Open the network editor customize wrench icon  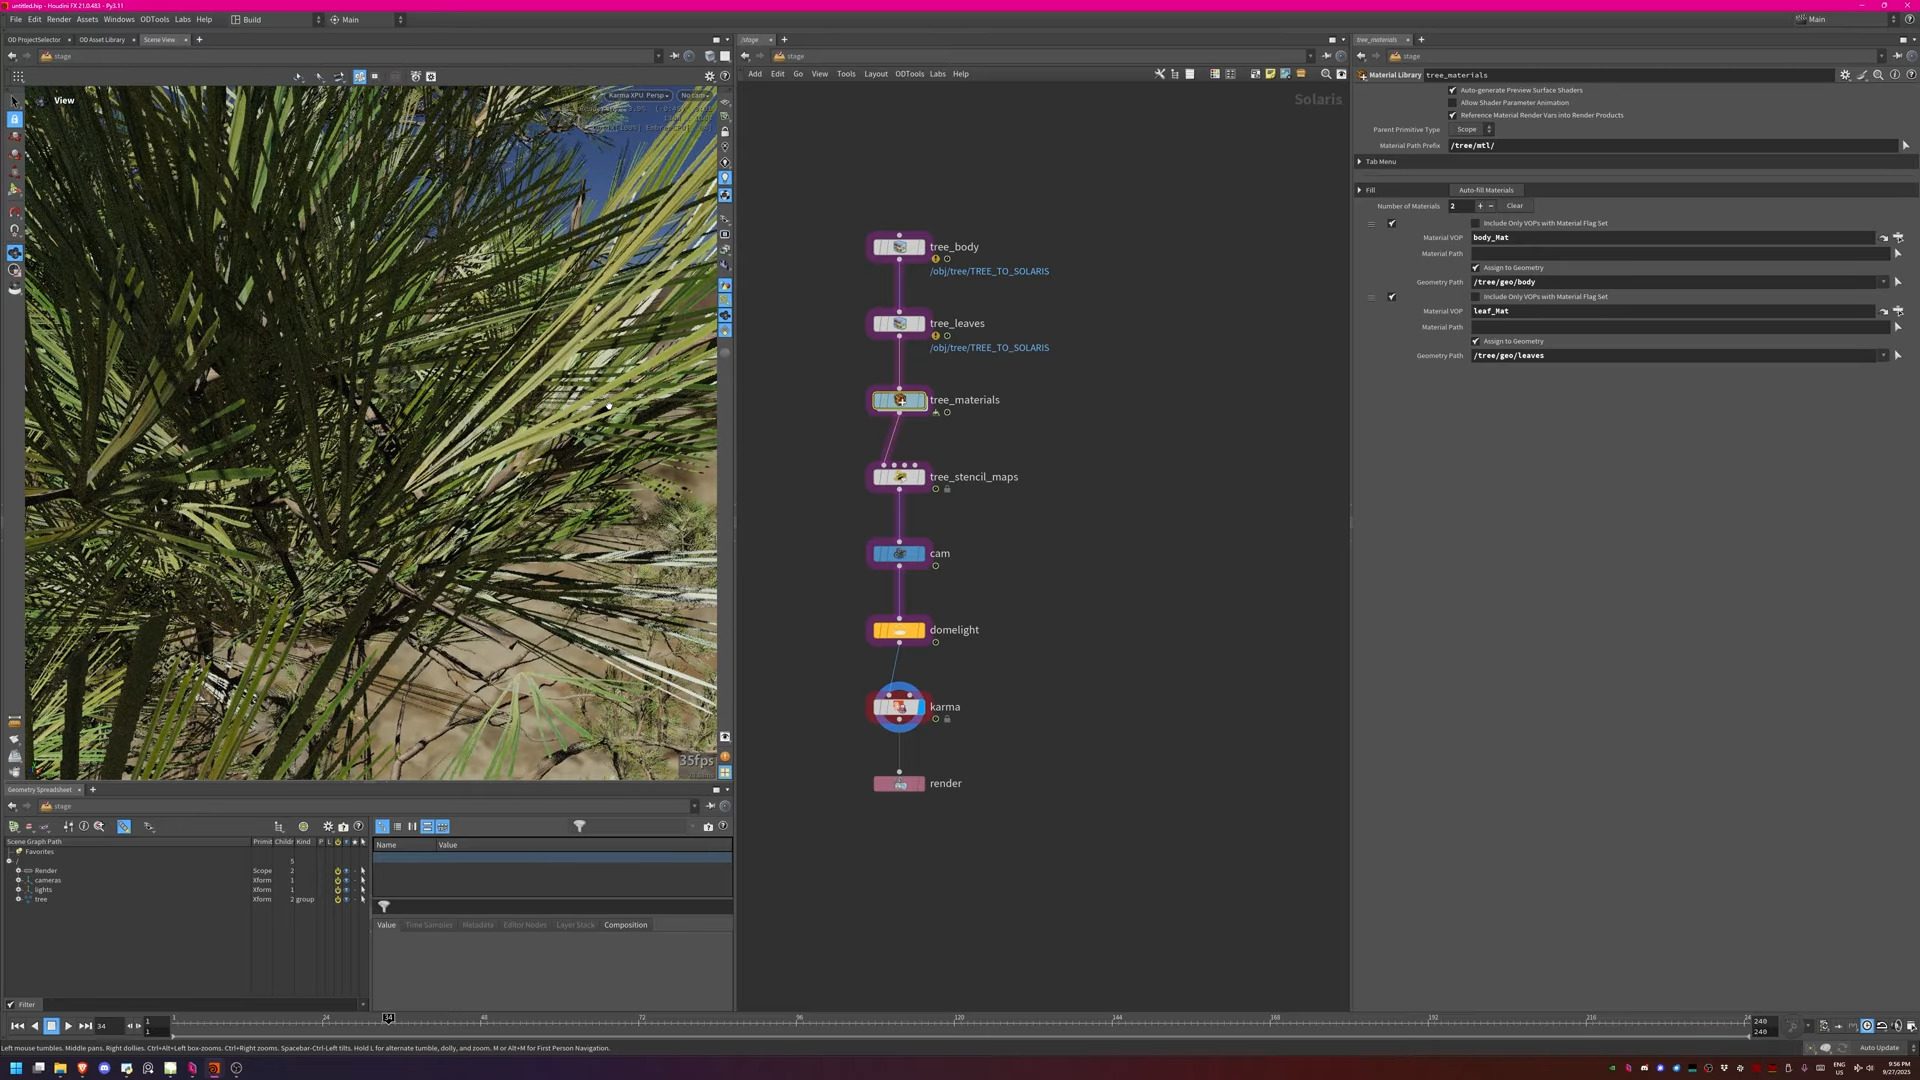click(x=1160, y=74)
